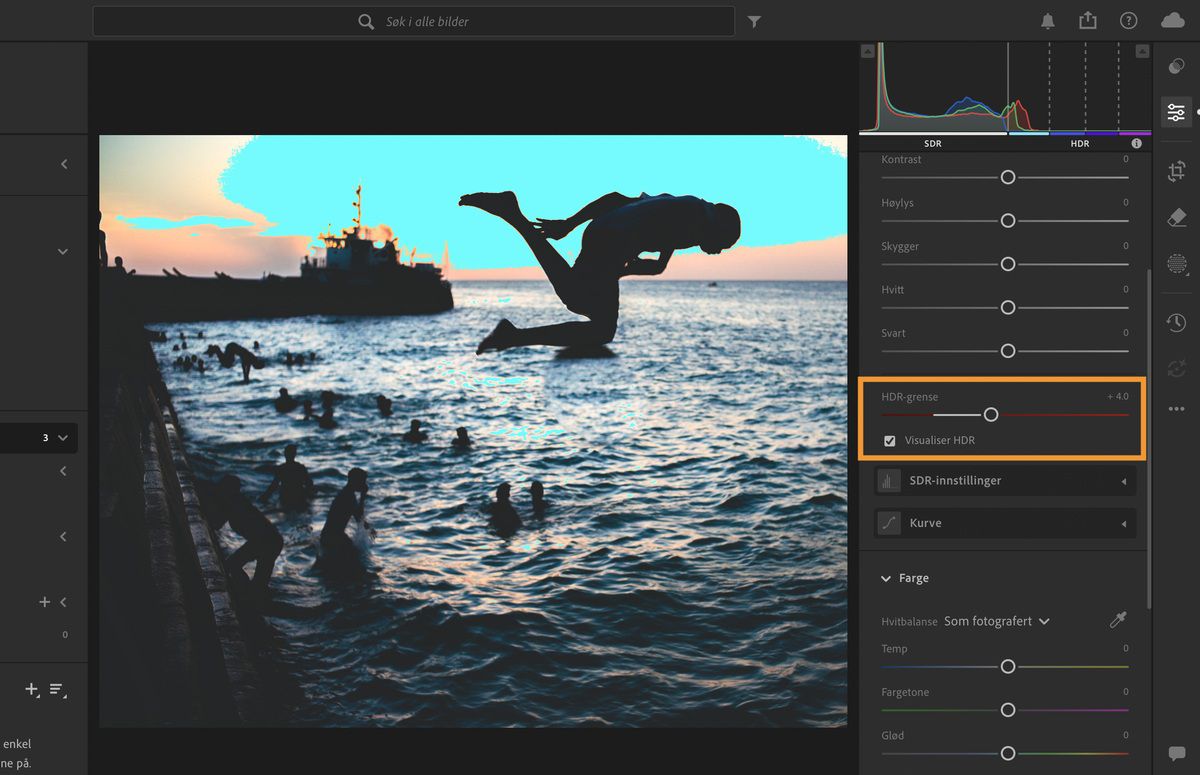Open the Edit panel with sliders icon
The height and width of the screenshot is (775, 1200).
(x=1176, y=112)
